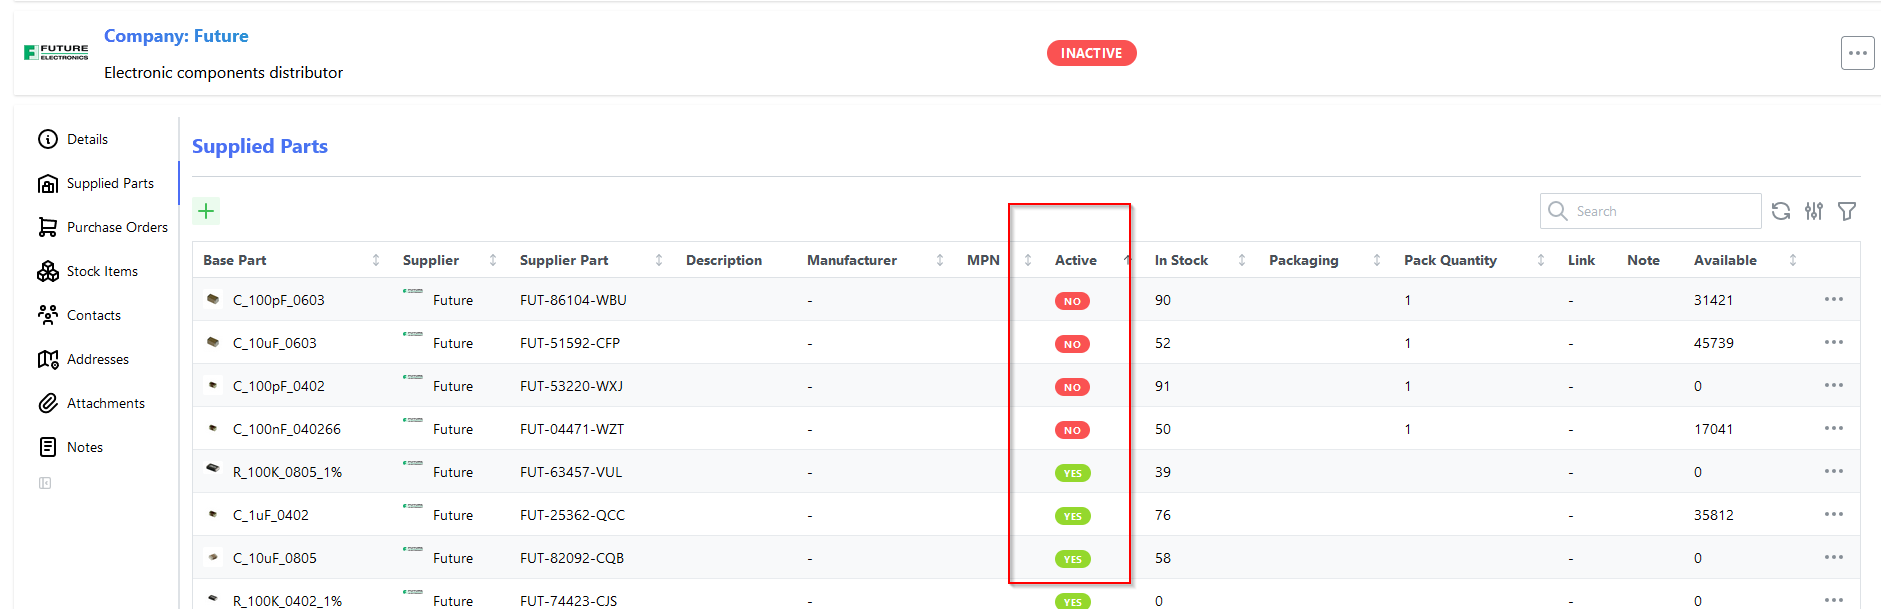Sort by Pack Quantity column header
Screen dimensions: 1881x609
coord(1450,260)
